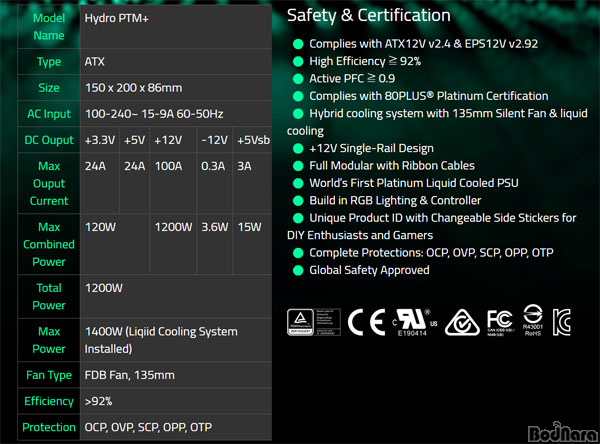Click the Global Safety Approved line
Screen dimensions: 600x444
point(369,270)
